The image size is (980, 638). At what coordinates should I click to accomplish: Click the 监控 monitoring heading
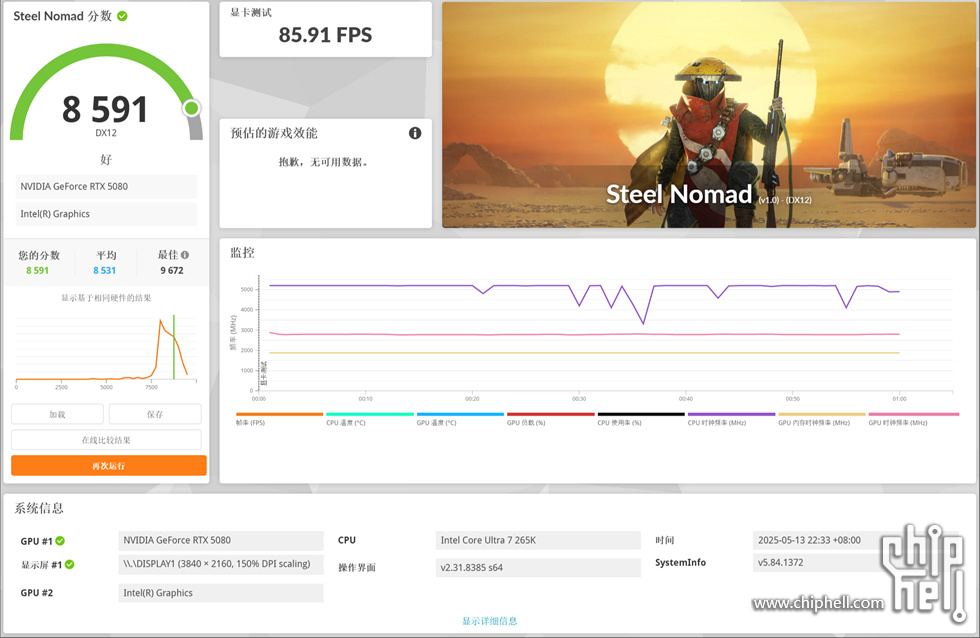pos(242,252)
